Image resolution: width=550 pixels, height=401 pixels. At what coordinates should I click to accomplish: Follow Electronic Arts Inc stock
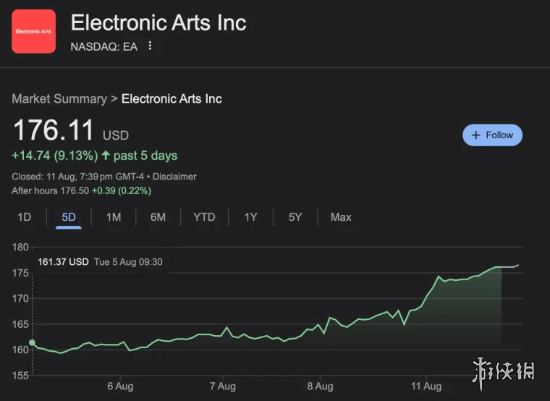pyautogui.click(x=492, y=135)
